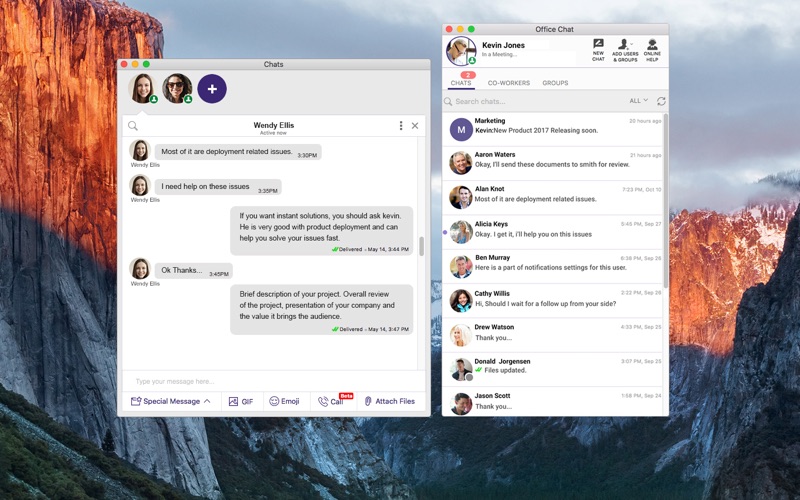
Task: Open chat with Cathy Willis
Action: 553,301
